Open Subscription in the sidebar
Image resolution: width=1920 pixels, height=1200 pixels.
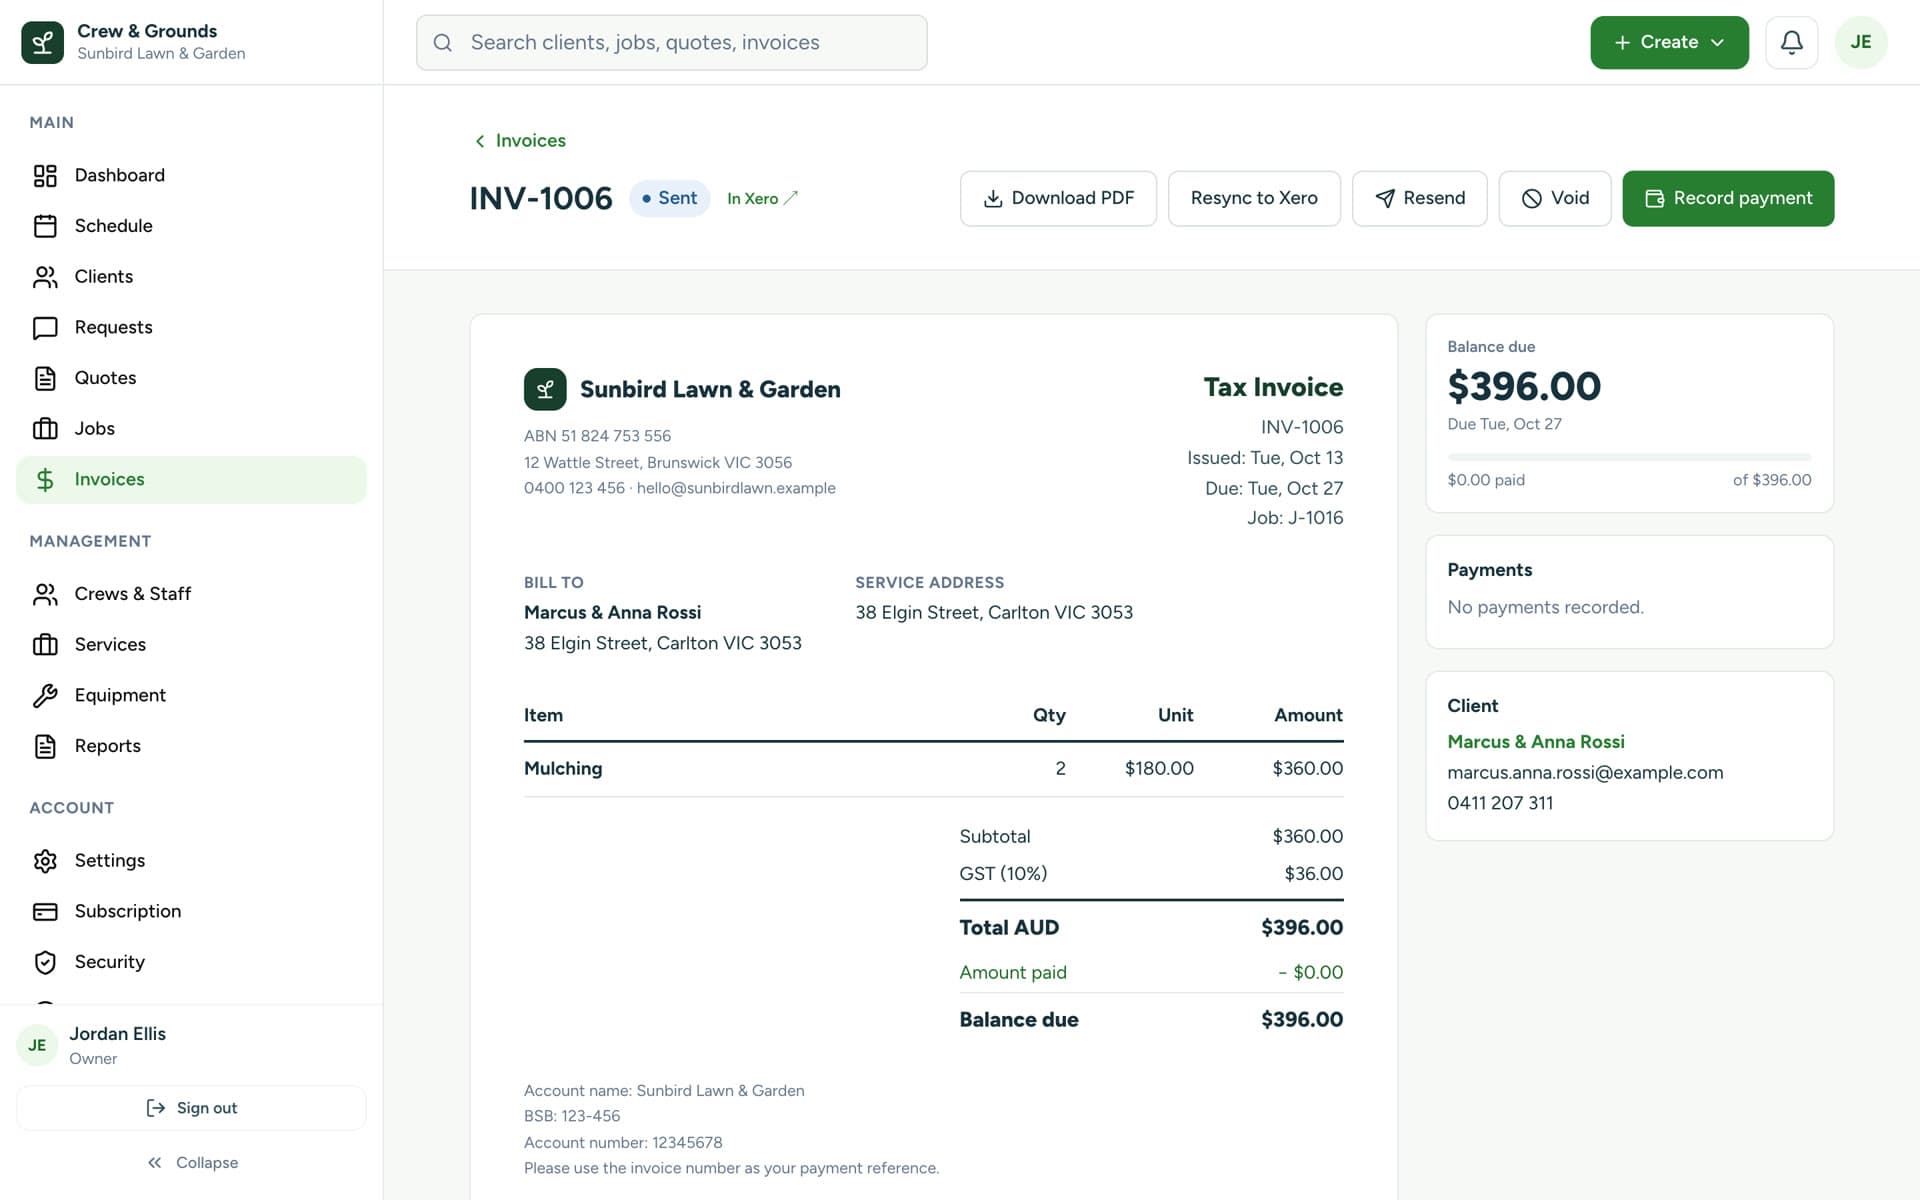(x=191, y=912)
